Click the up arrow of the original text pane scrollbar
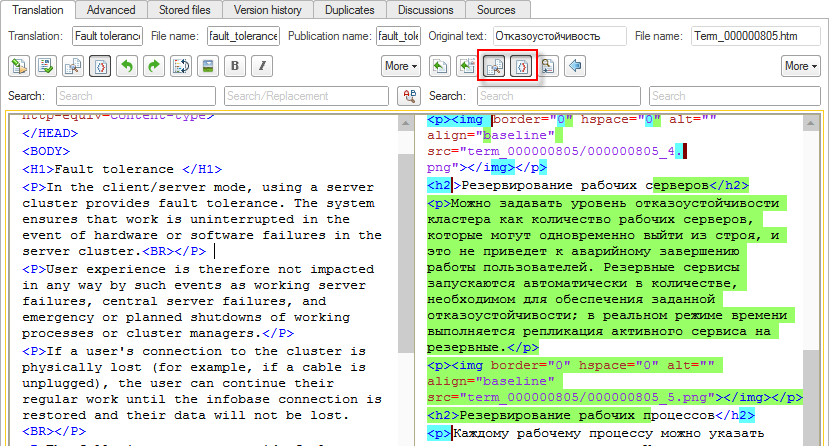This screenshot has height=446, width=829. pyautogui.click(x=810, y=124)
